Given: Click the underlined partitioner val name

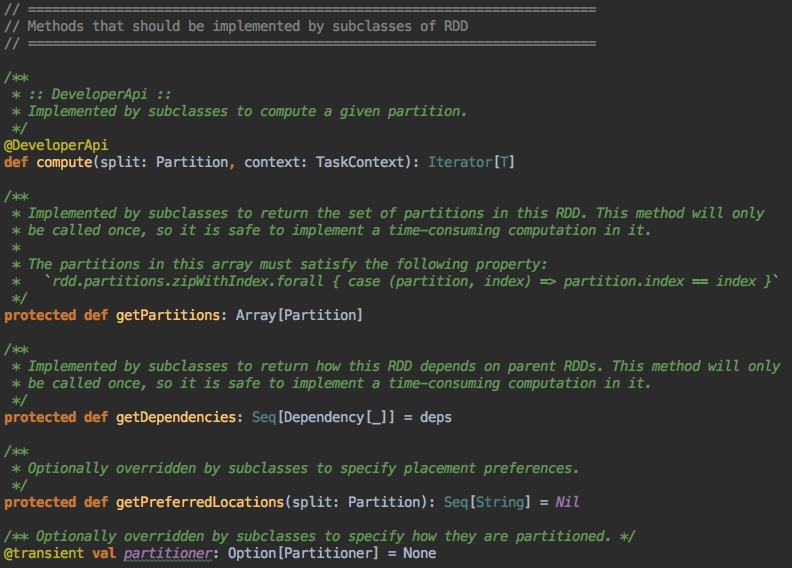Looking at the screenshot, I should pos(166,553).
